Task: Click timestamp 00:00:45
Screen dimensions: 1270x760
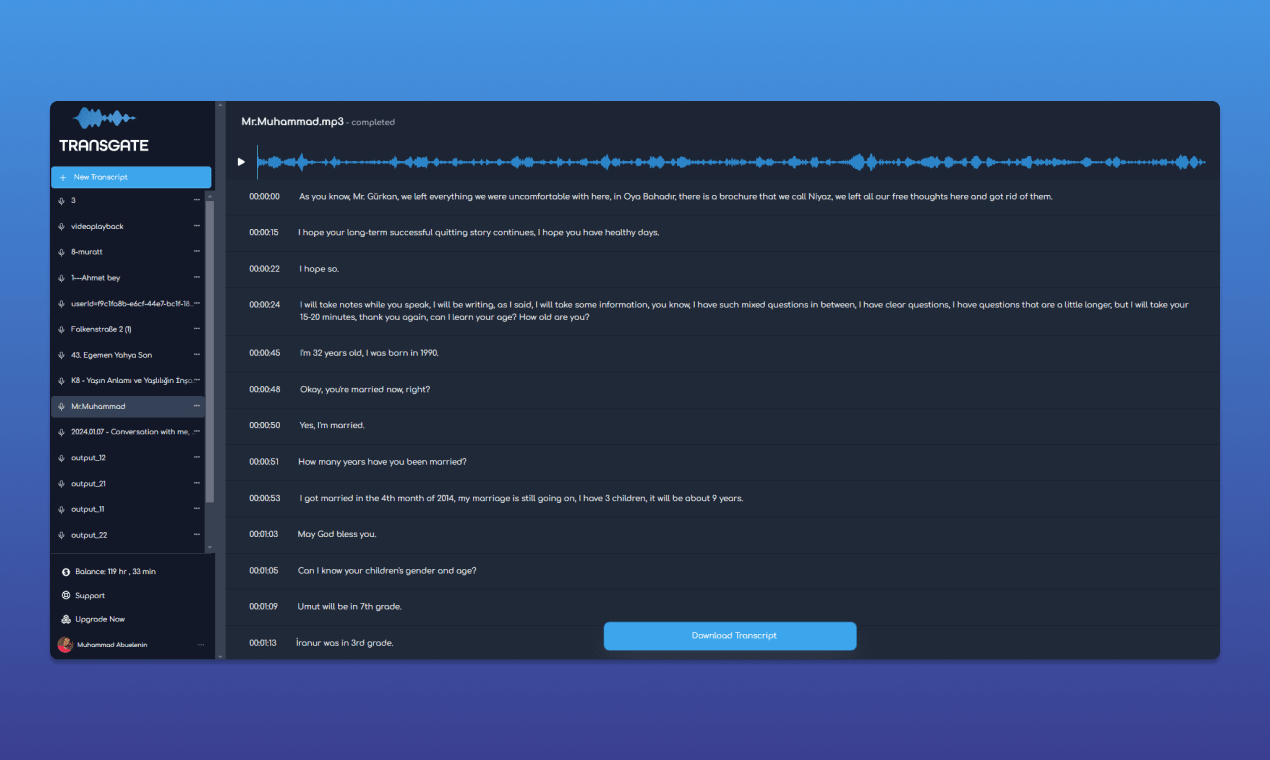Action: point(265,353)
